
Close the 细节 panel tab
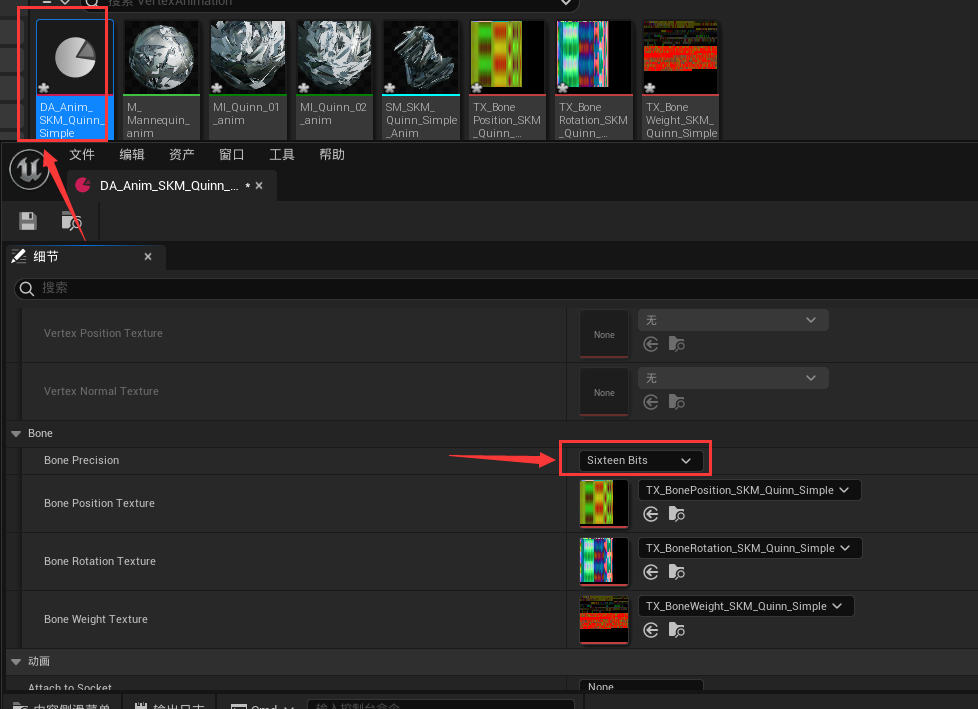coord(148,256)
